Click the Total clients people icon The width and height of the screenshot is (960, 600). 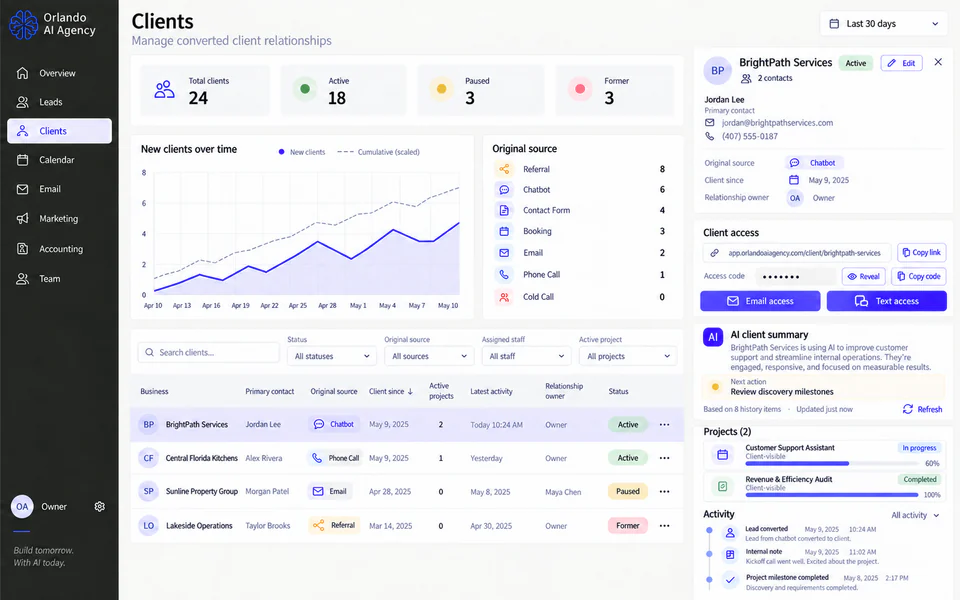pos(164,90)
